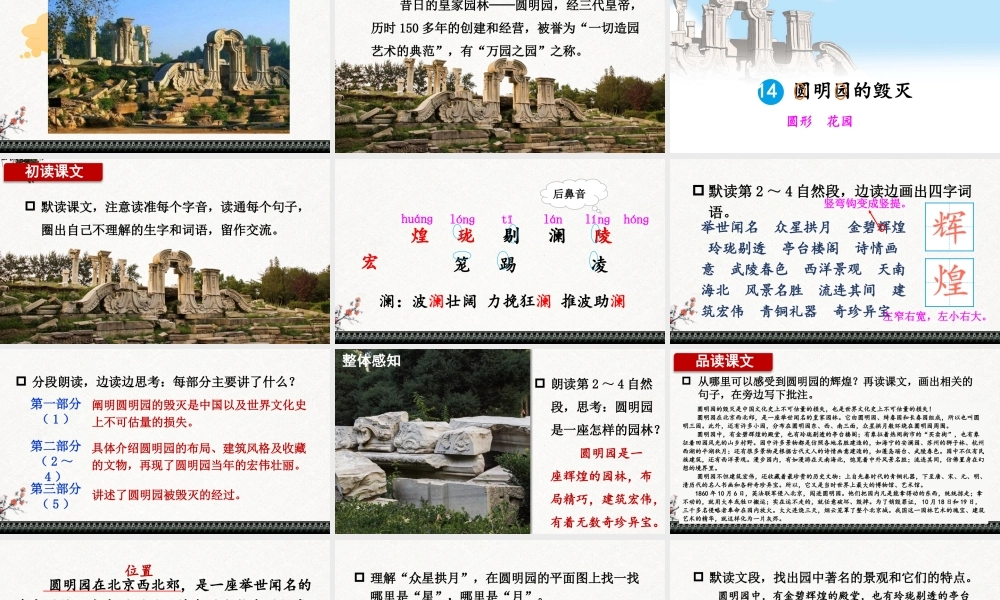This screenshot has width=1000, height=600.
Task: Open the pinyin slide with '后鼻音' bubble
Action: tap(500, 251)
